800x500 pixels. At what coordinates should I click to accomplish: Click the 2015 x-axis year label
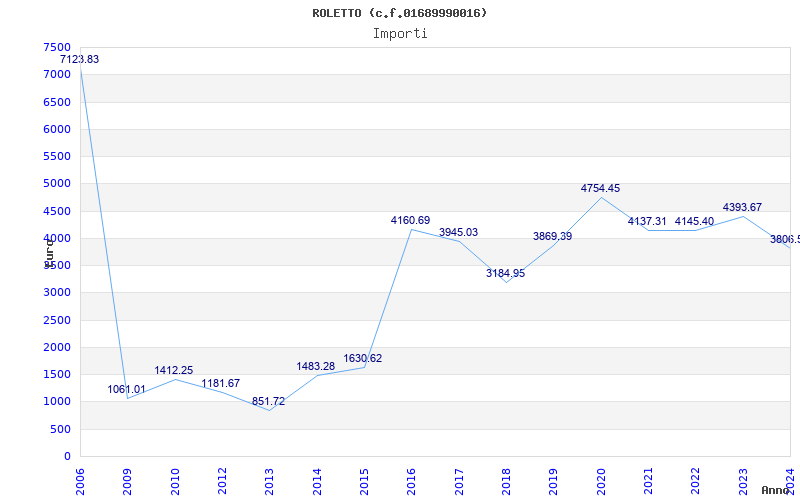(x=364, y=481)
